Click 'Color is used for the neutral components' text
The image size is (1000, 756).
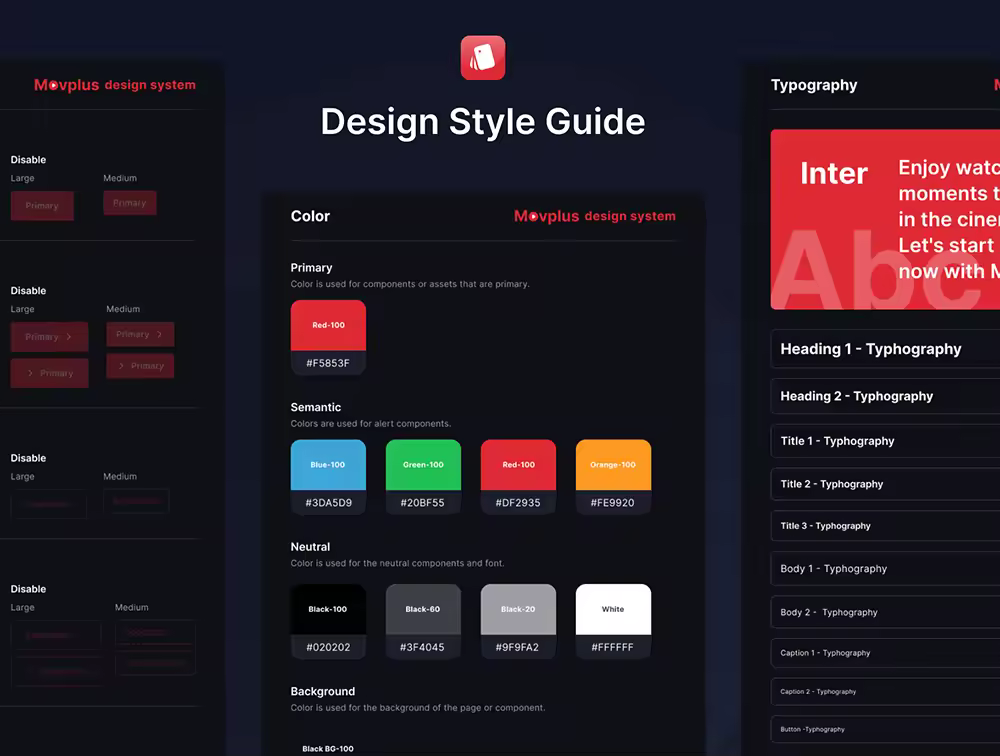(397, 563)
